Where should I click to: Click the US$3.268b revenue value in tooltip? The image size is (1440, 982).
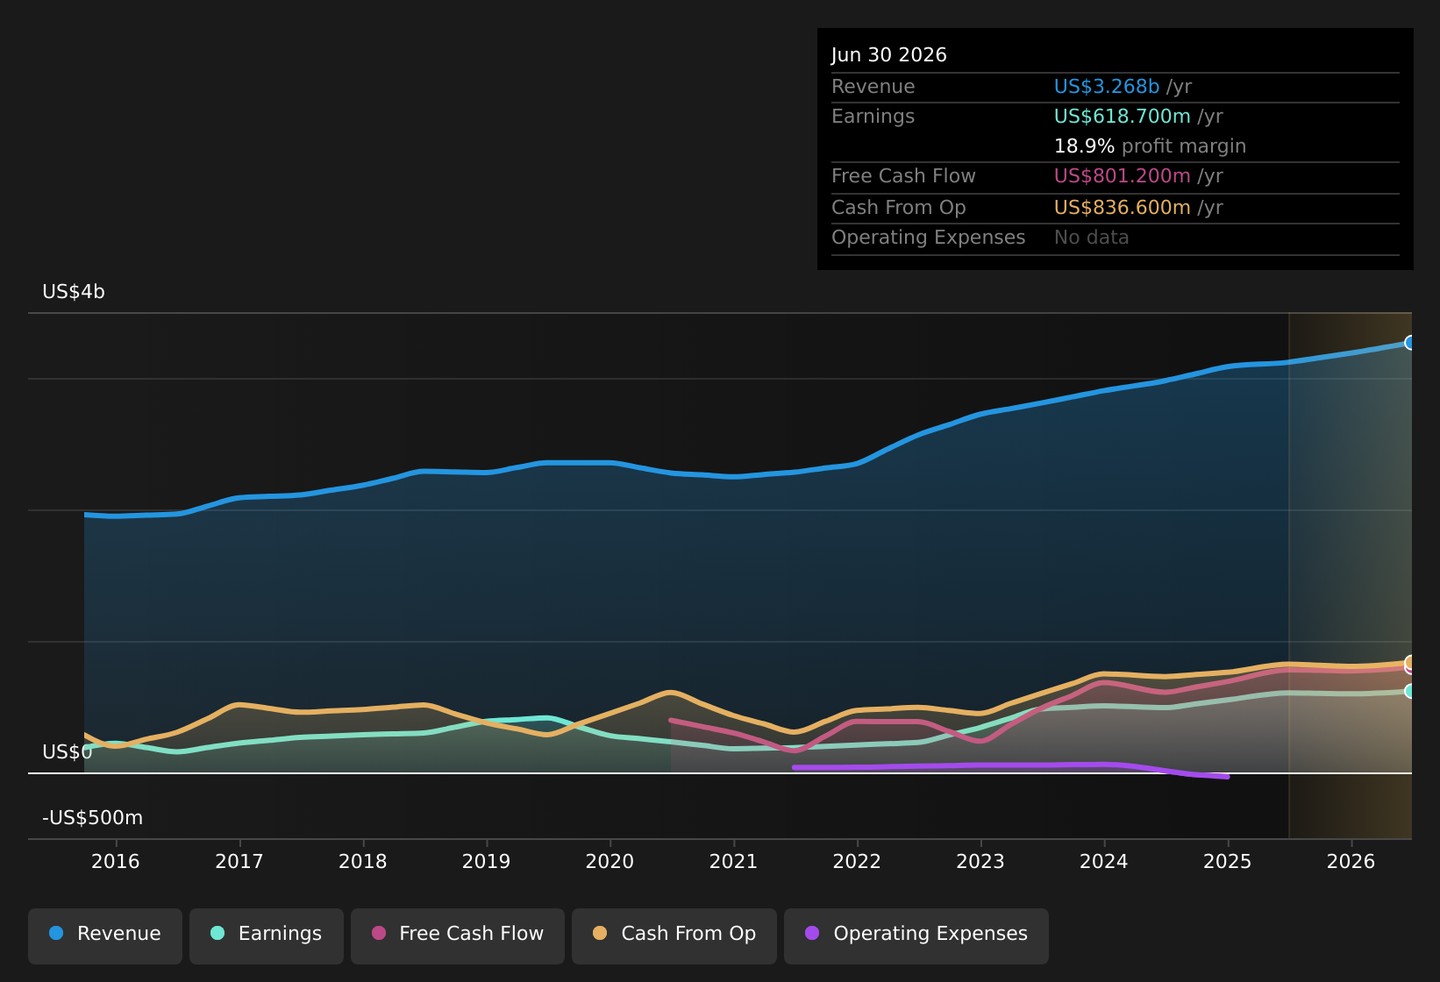tap(1107, 87)
